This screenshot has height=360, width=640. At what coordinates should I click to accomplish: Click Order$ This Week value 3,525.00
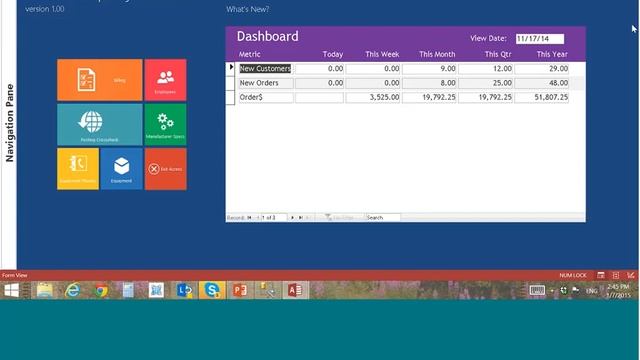point(373,97)
